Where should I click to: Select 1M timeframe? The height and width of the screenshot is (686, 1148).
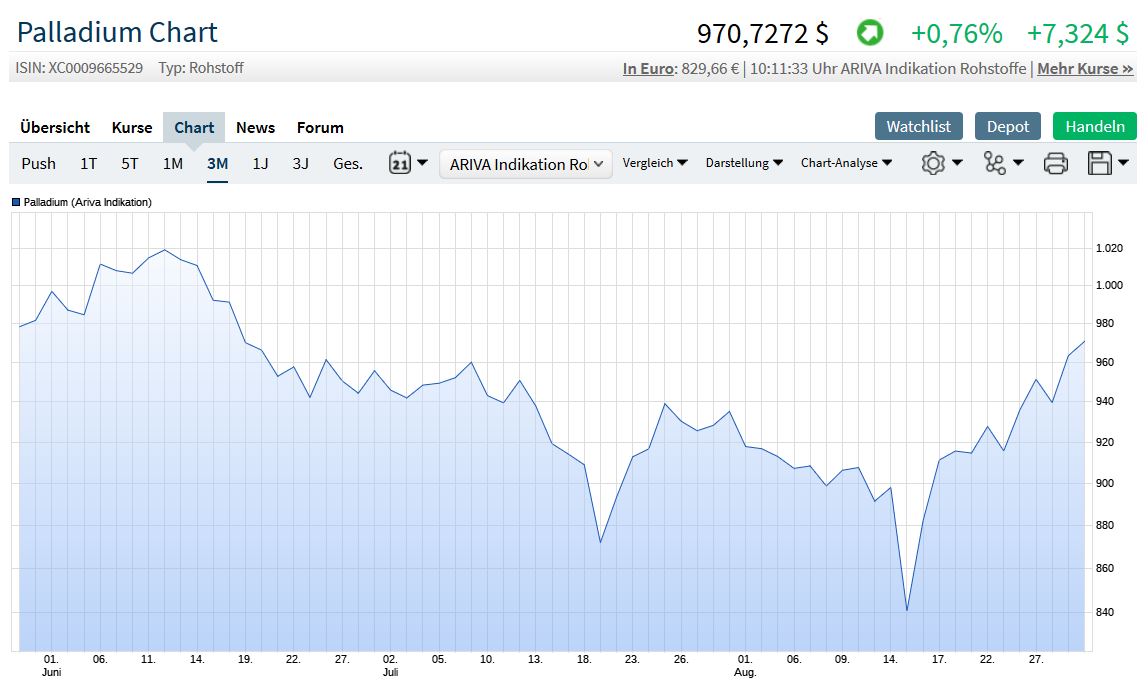[173, 163]
